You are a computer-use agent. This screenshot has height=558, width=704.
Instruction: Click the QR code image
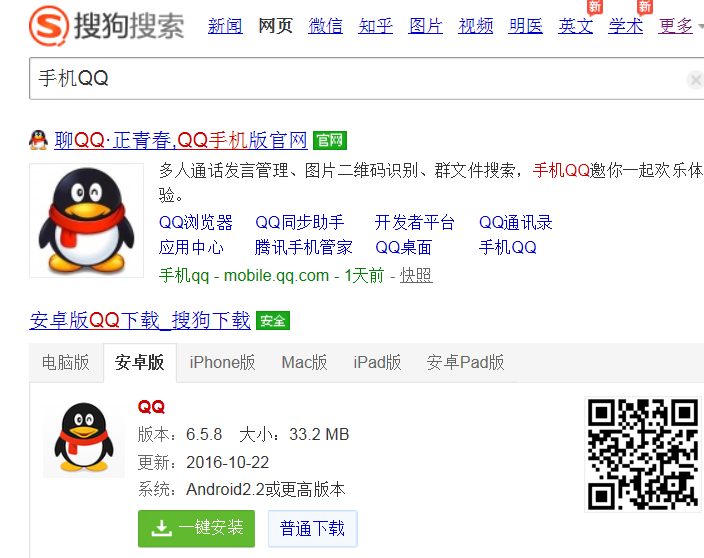click(x=643, y=454)
